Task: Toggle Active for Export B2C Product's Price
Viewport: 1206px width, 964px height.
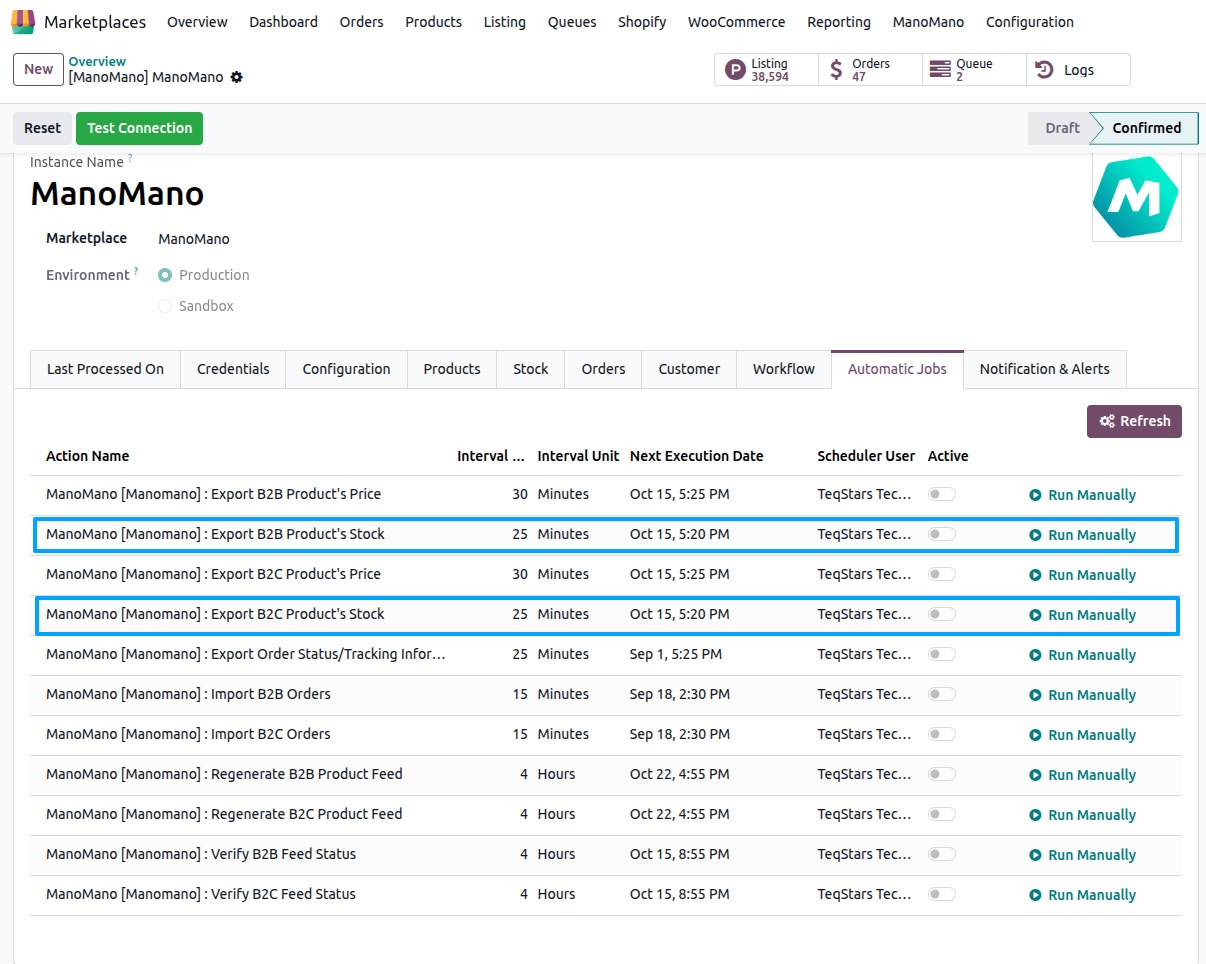Action: click(x=942, y=574)
